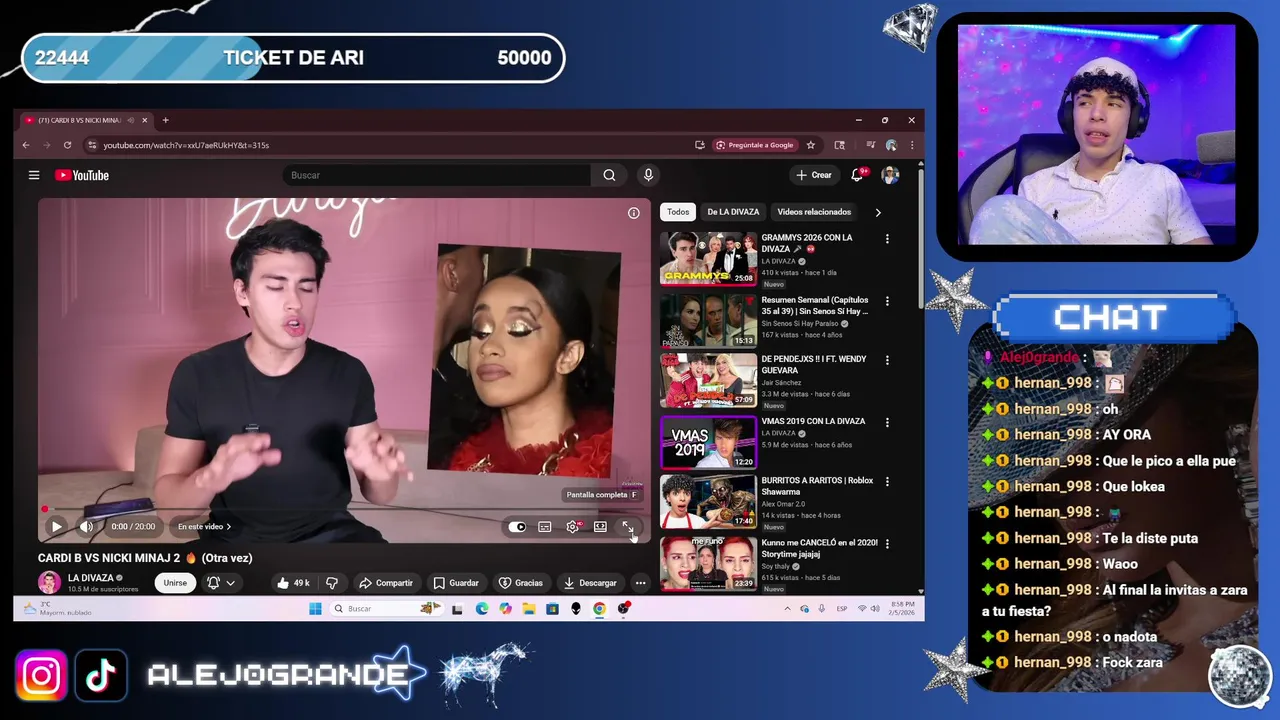This screenshot has width=1280, height=720.
Task: Toggle subtitles in the player
Action: coord(545,527)
